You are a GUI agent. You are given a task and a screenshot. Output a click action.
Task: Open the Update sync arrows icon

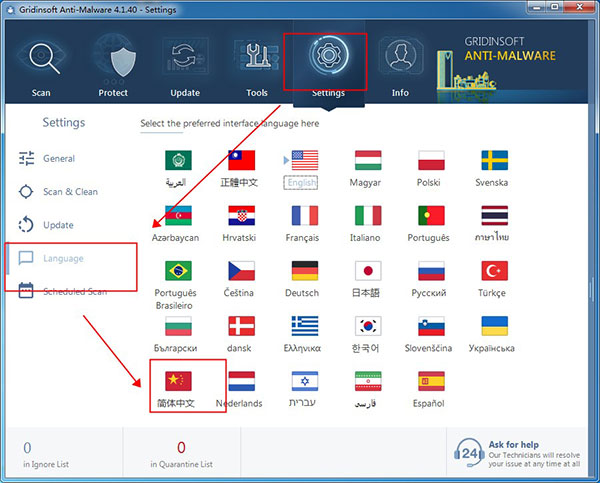(185, 55)
